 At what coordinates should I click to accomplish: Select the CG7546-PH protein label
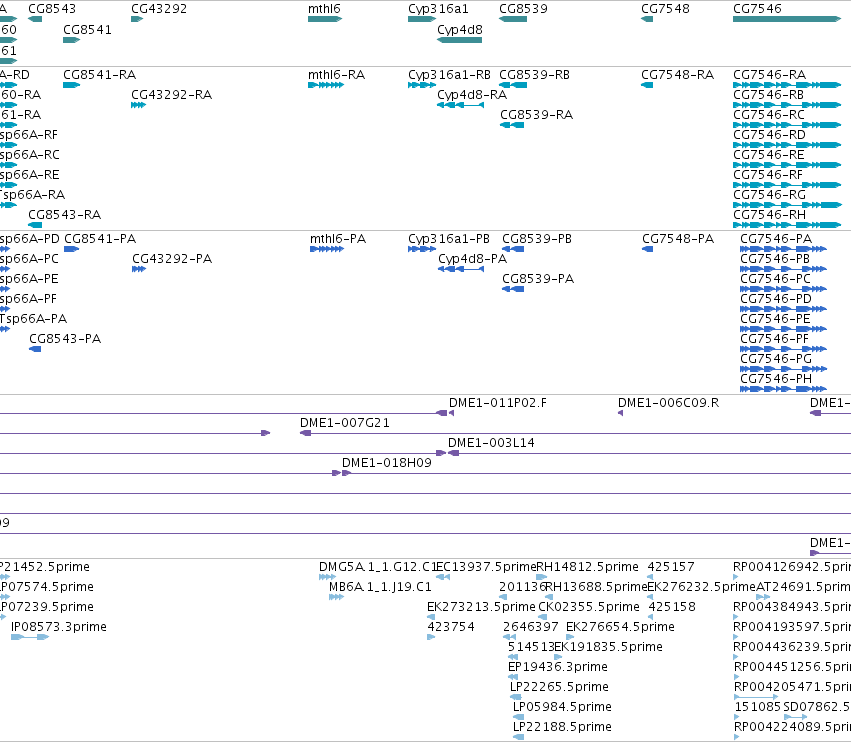point(776,379)
